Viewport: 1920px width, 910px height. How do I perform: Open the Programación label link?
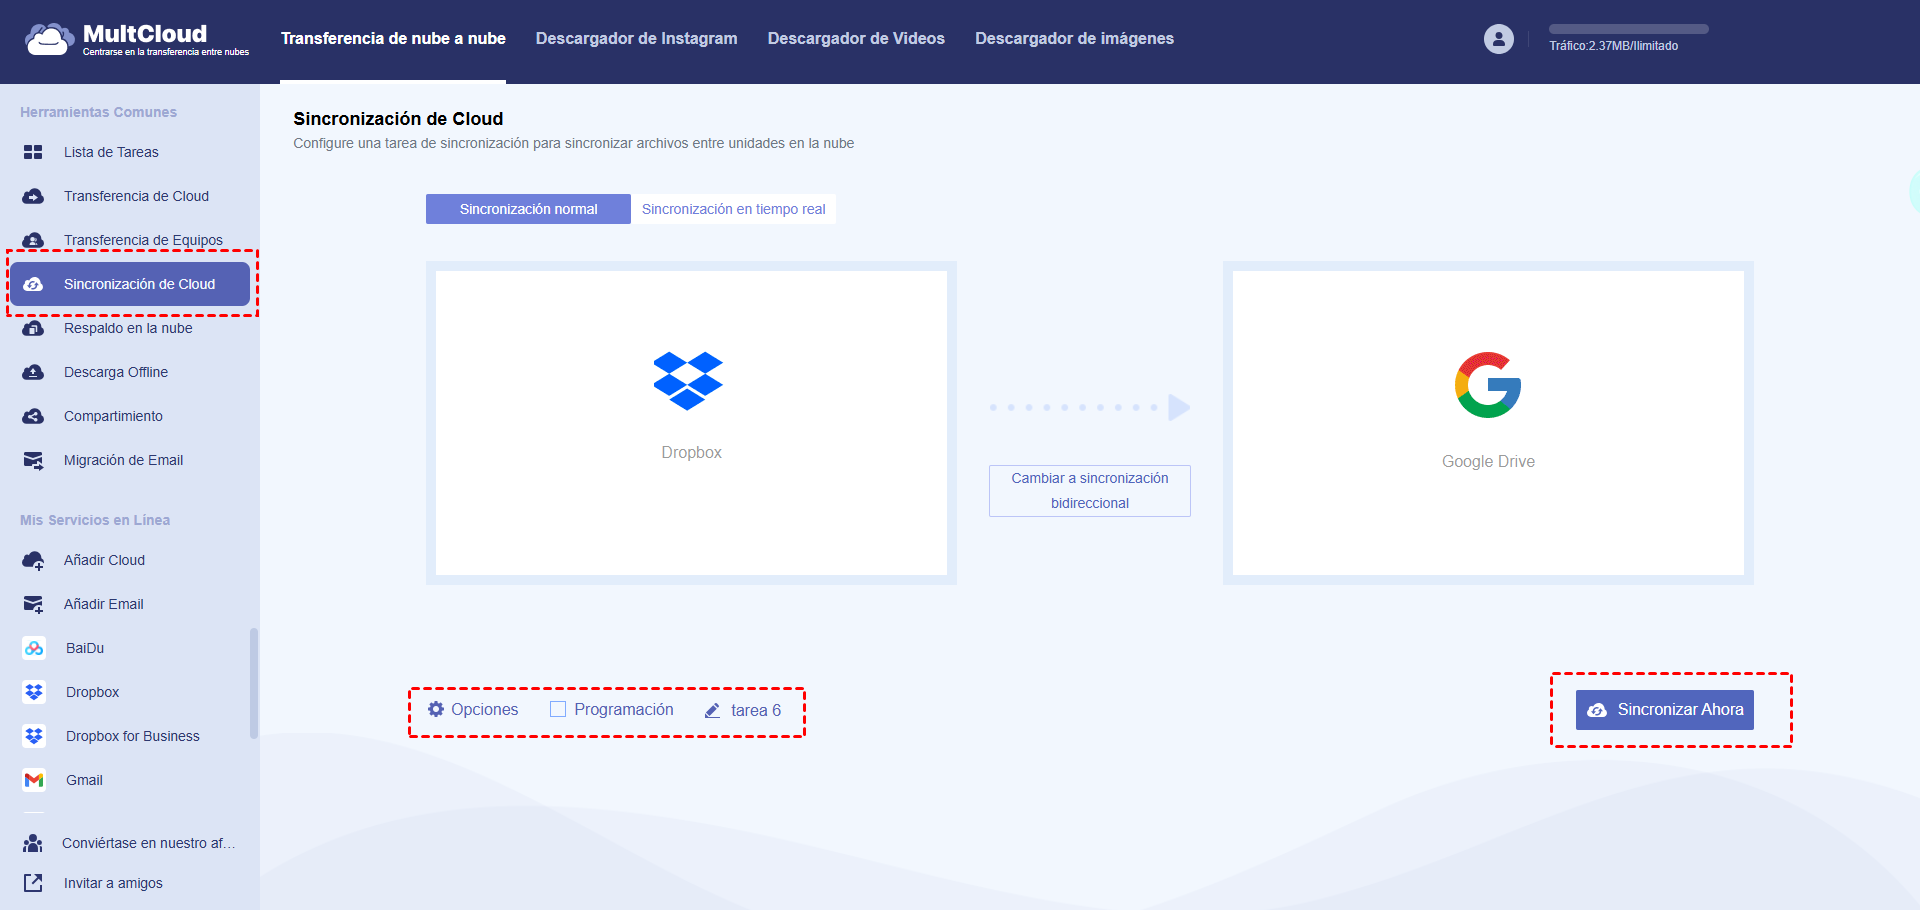(x=624, y=709)
